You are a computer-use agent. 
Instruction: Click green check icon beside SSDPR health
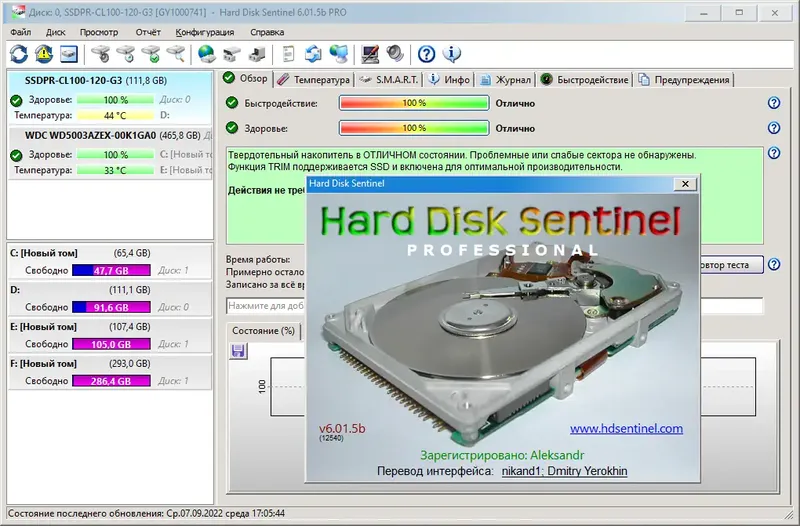(16, 100)
